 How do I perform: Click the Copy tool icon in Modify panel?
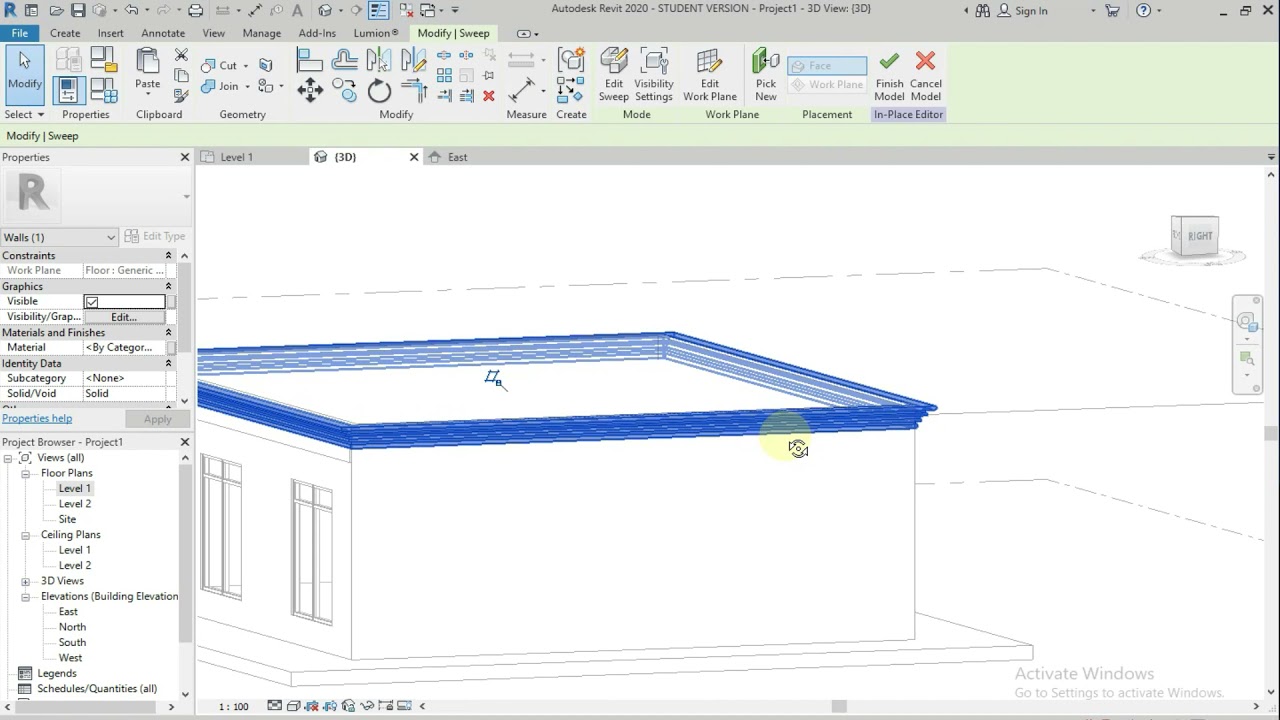pos(345,92)
